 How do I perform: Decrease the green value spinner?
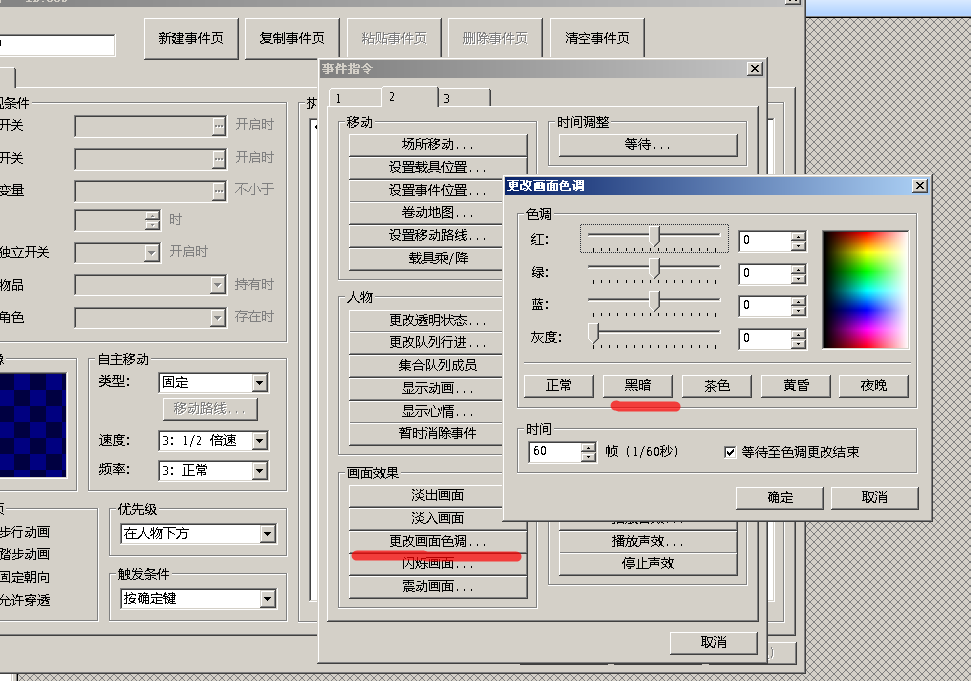pyautogui.click(x=799, y=279)
